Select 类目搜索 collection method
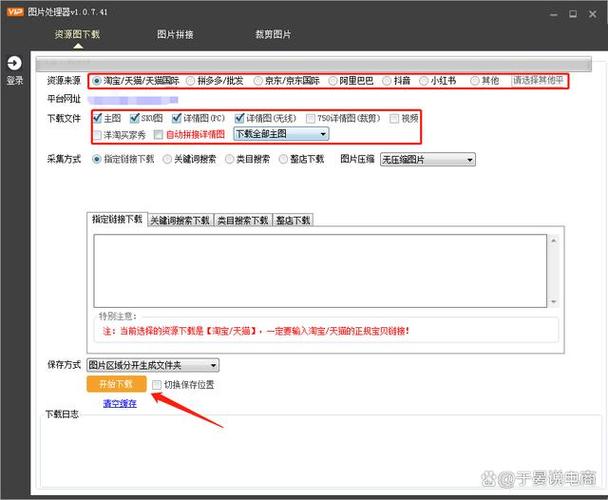The width and height of the screenshot is (608, 500). point(230,159)
